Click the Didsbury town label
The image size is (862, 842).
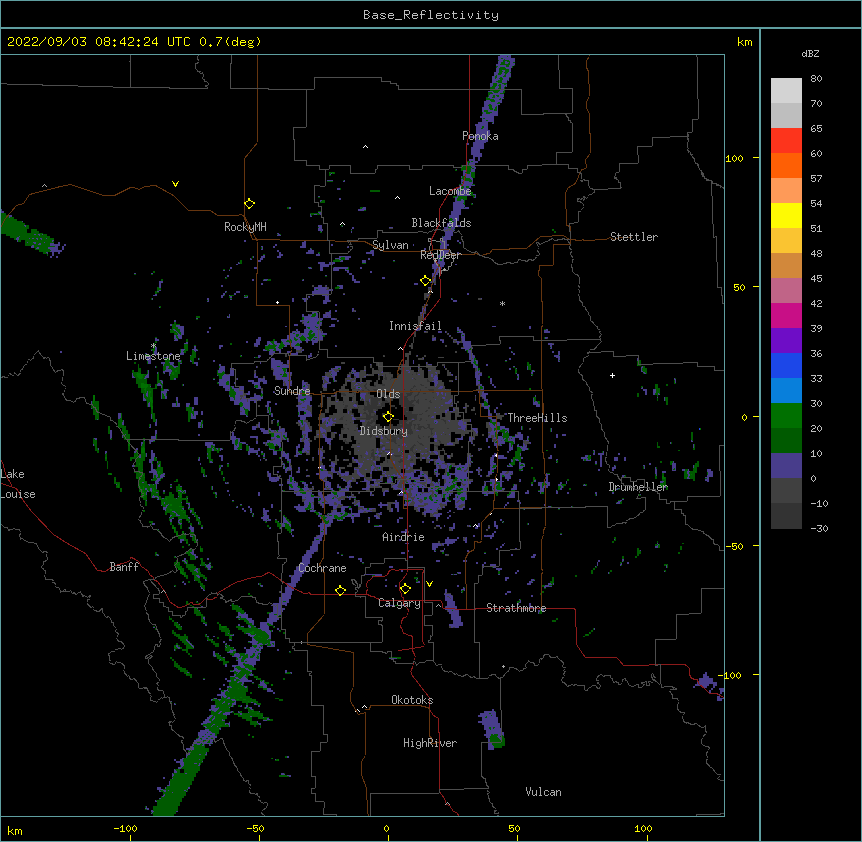click(384, 431)
